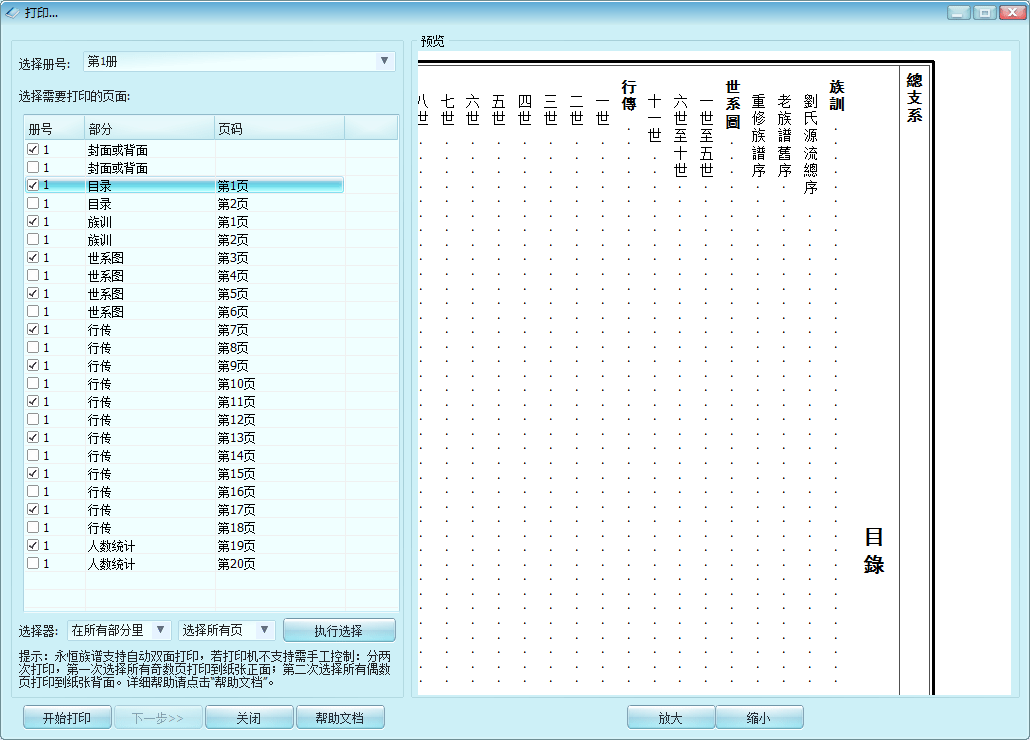The width and height of the screenshot is (1030, 740).
Task: Click the 重修族譜序 entry in preview
Action: point(759,135)
